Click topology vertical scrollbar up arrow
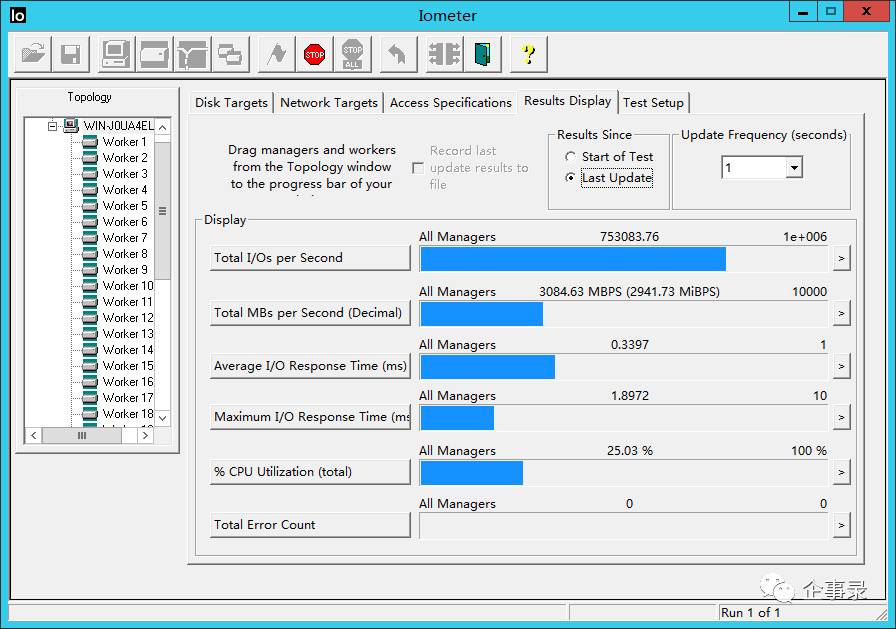Image resolution: width=896 pixels, height=629 pixels. pos(163,127)
